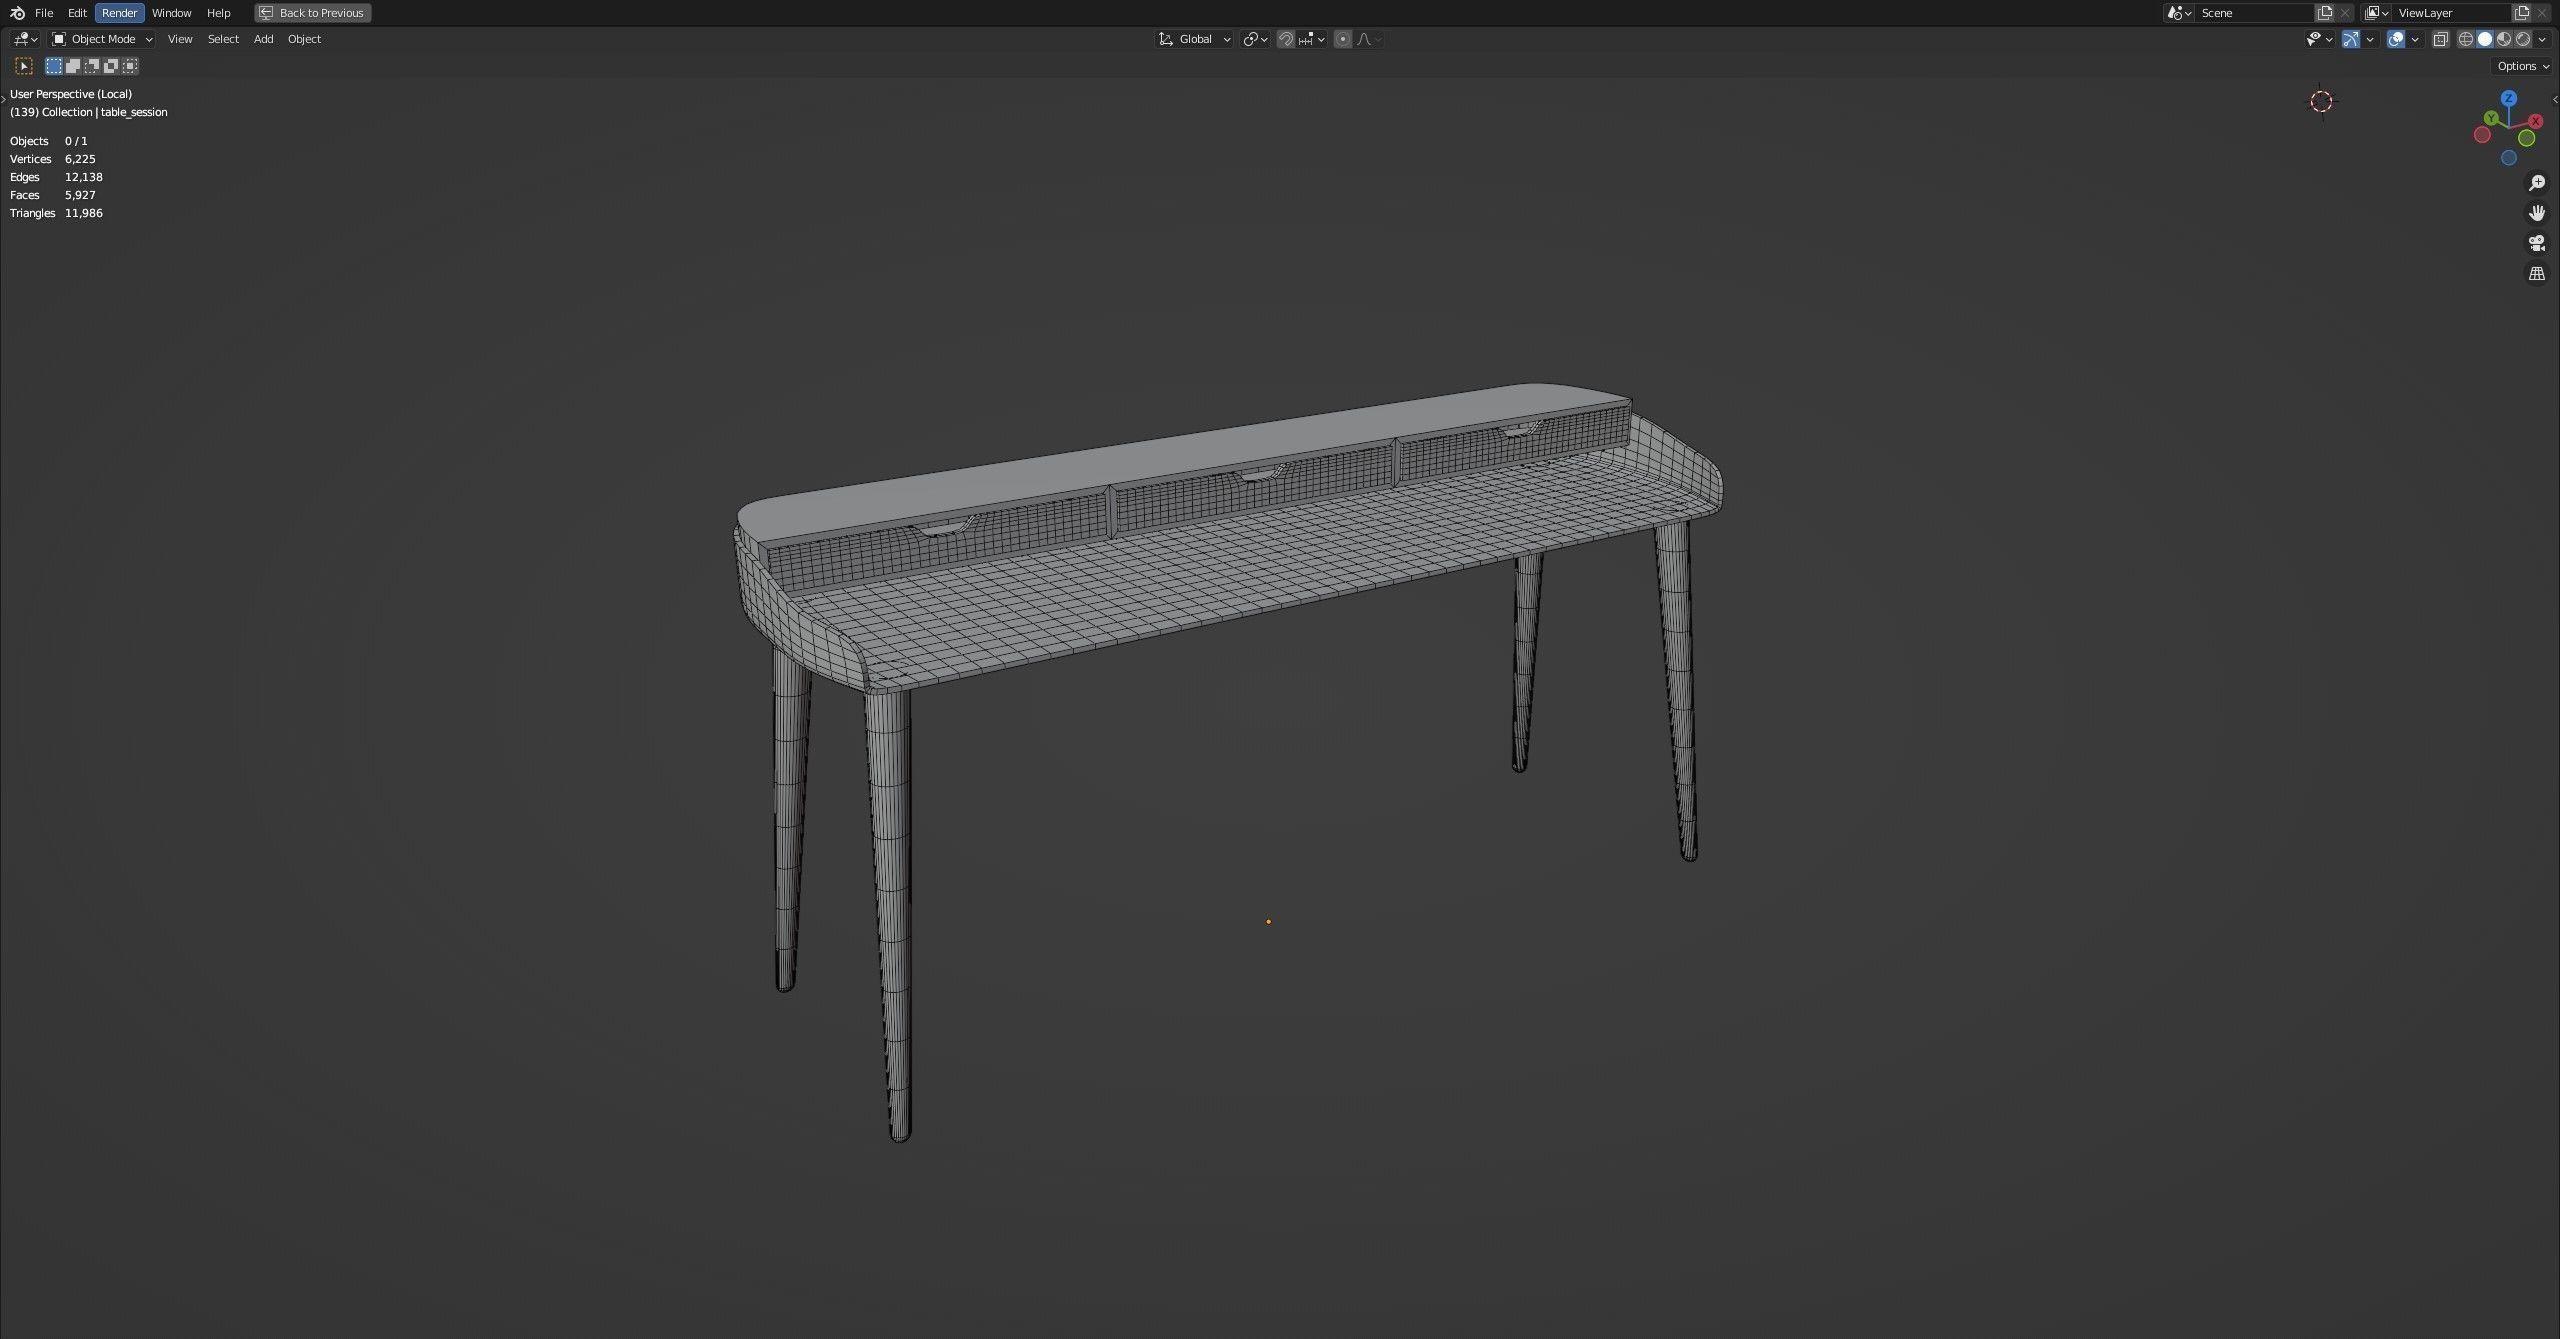The width and height of the screenshot is (2560, 1339).
Task: Remove the ViewLayer with the X icon
Action: tap(2542, 13)
